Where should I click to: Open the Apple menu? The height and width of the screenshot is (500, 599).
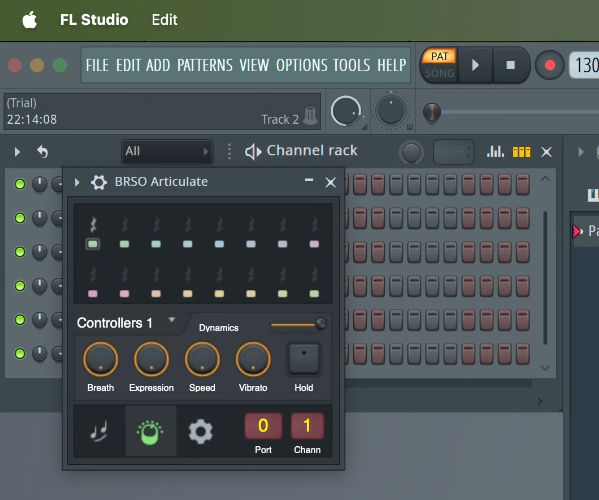[x=29, y=20]
